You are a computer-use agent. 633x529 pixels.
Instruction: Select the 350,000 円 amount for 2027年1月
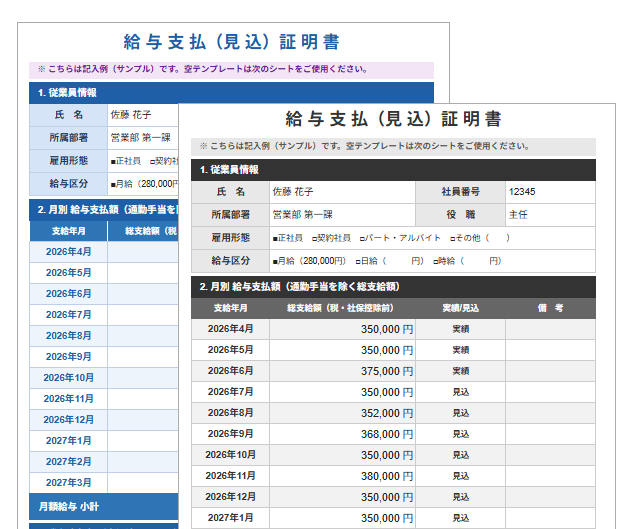coord(342,518)
